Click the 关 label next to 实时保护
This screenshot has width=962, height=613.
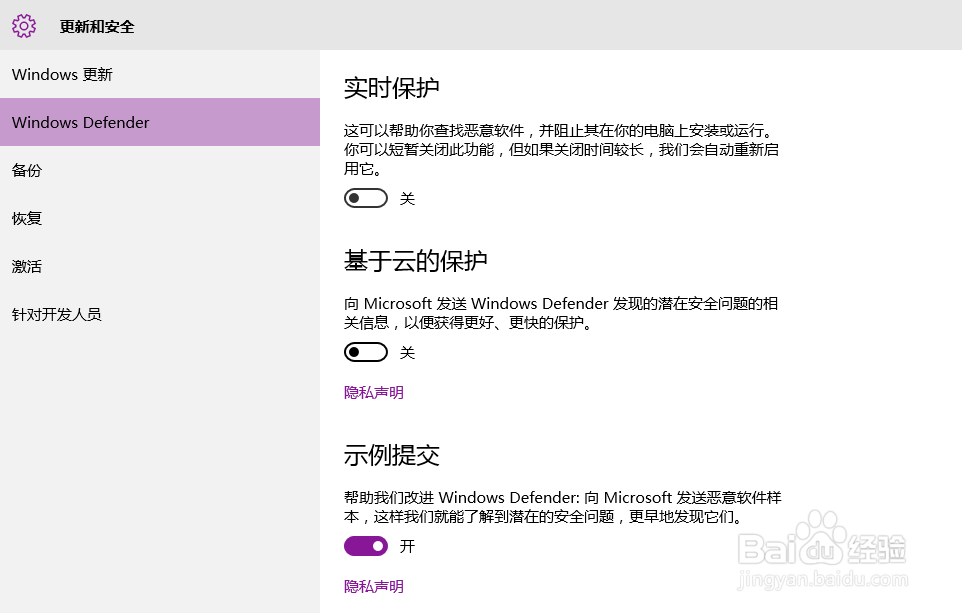406,198
